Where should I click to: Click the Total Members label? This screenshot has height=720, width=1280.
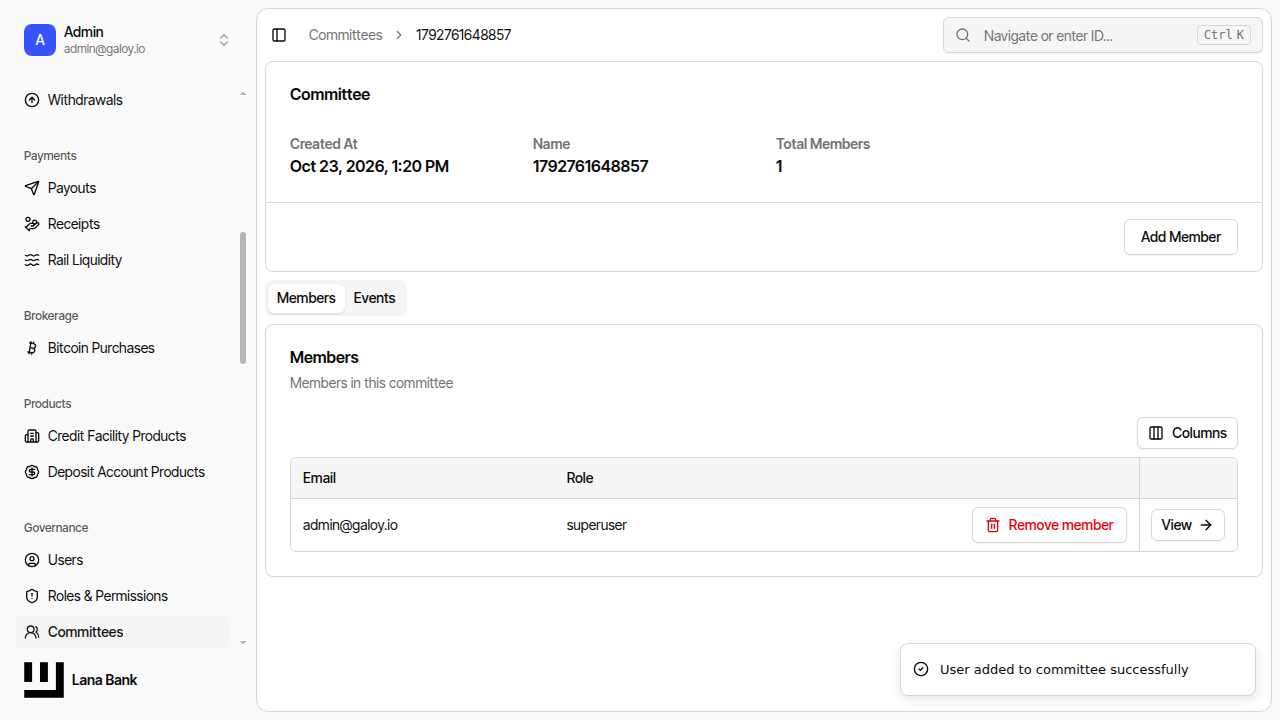[823, 144]
